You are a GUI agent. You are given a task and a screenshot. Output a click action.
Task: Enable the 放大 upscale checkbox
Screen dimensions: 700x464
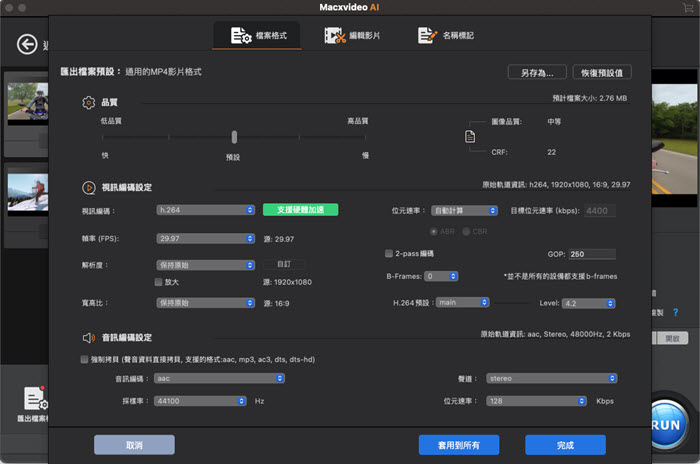pyautogui.click(x=158, y=282)
